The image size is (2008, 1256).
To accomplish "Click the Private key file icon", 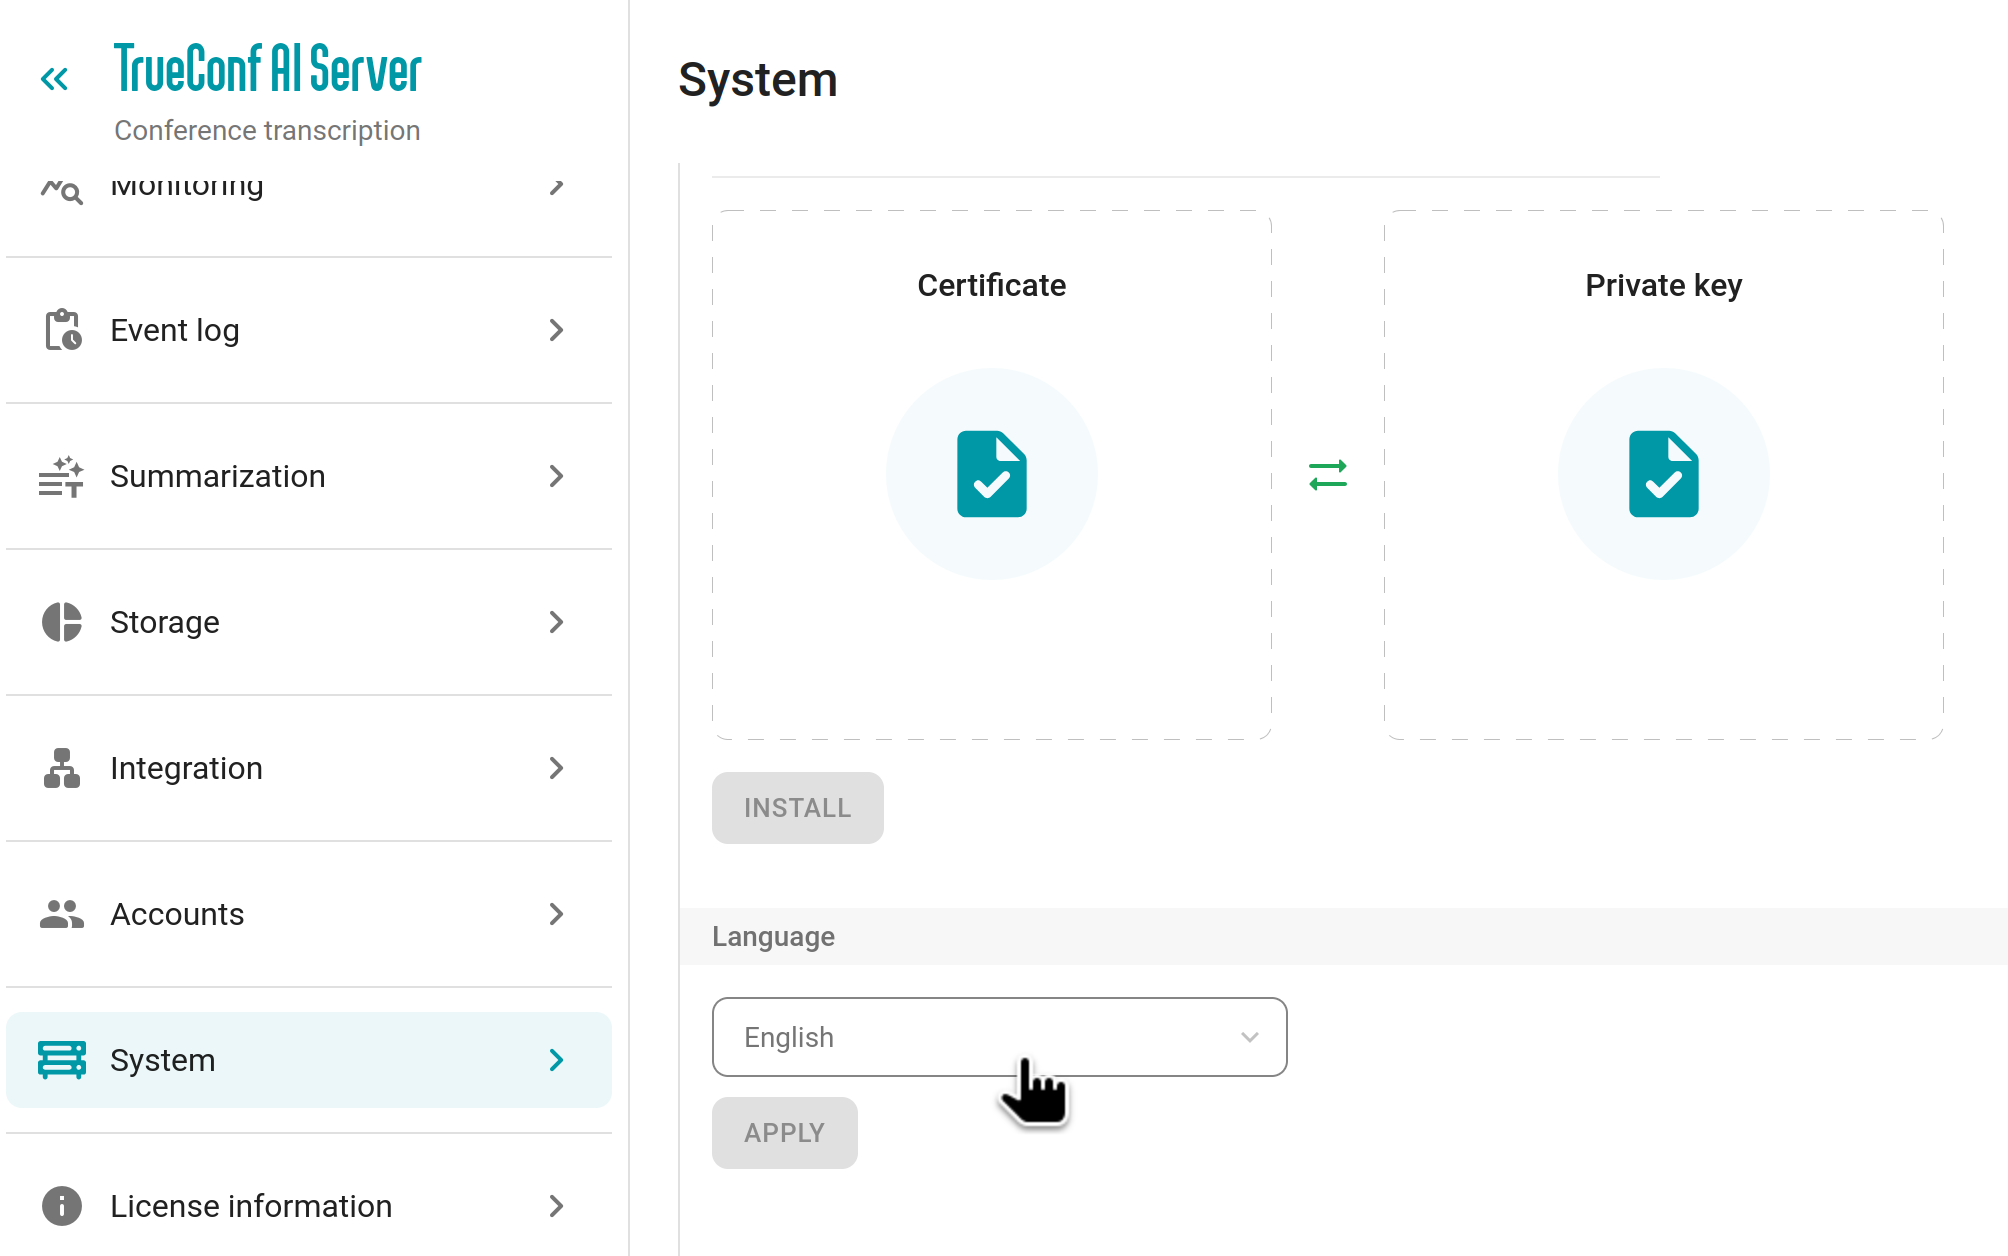I will 1663,474.
